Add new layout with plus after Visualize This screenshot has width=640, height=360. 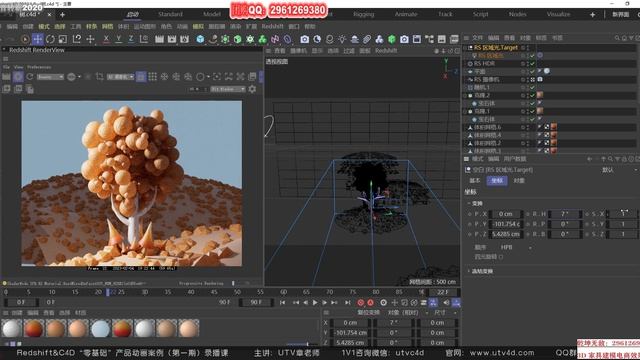592,15
